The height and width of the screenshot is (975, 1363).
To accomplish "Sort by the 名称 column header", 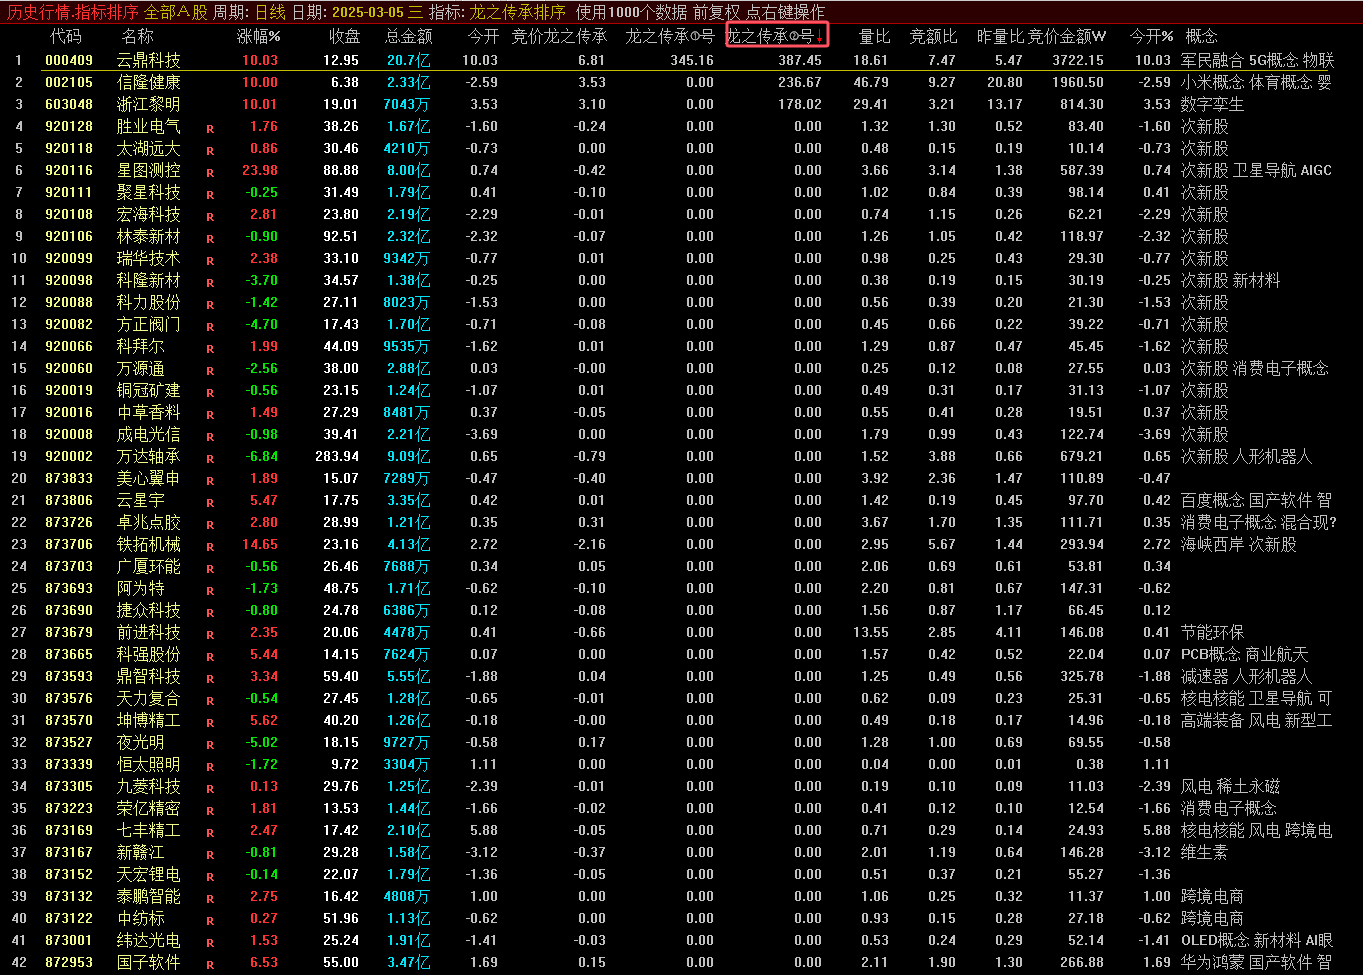I will point(138,36).
